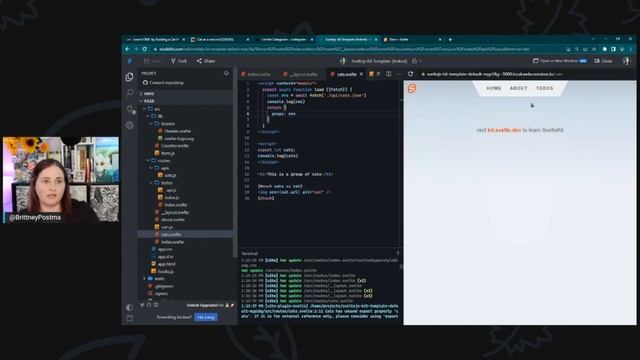The width and height of the screenshot is (640, 360).
Task: Click the Fork button
Action: (179, 61)
